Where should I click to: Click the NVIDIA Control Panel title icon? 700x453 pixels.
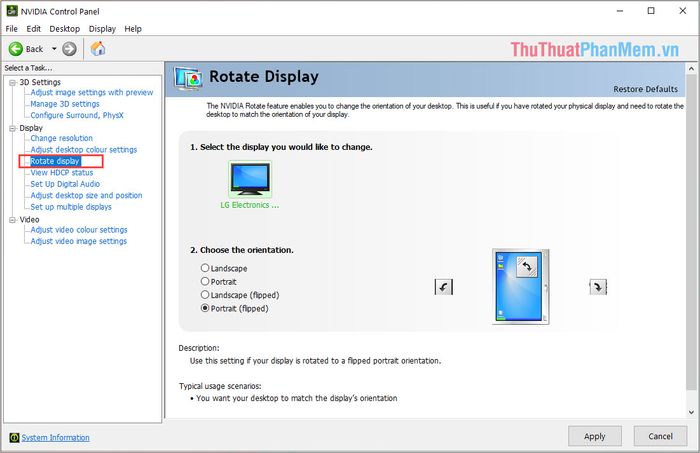click(12, 11)
